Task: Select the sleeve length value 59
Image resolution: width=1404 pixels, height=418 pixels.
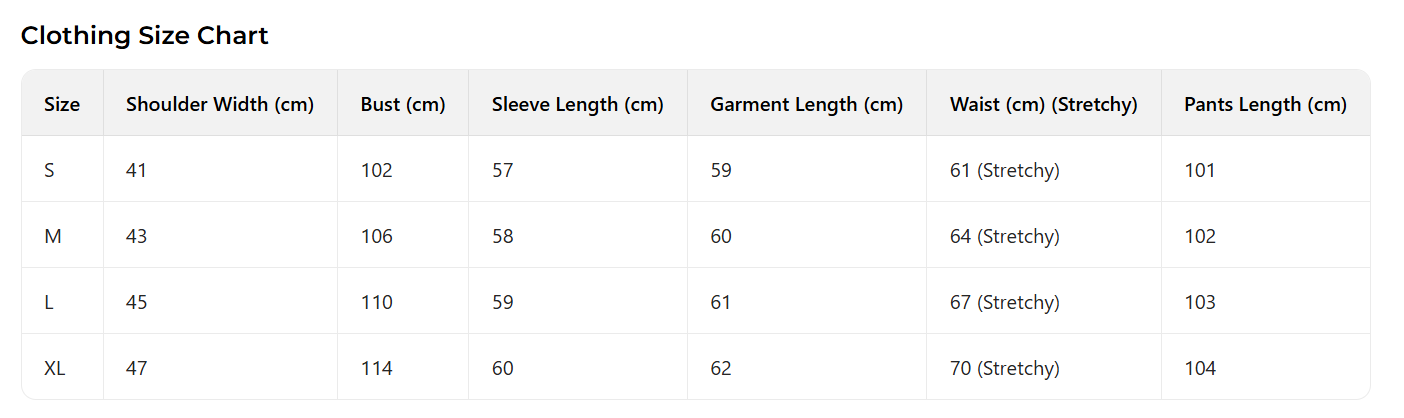Action: coord(503,302)
